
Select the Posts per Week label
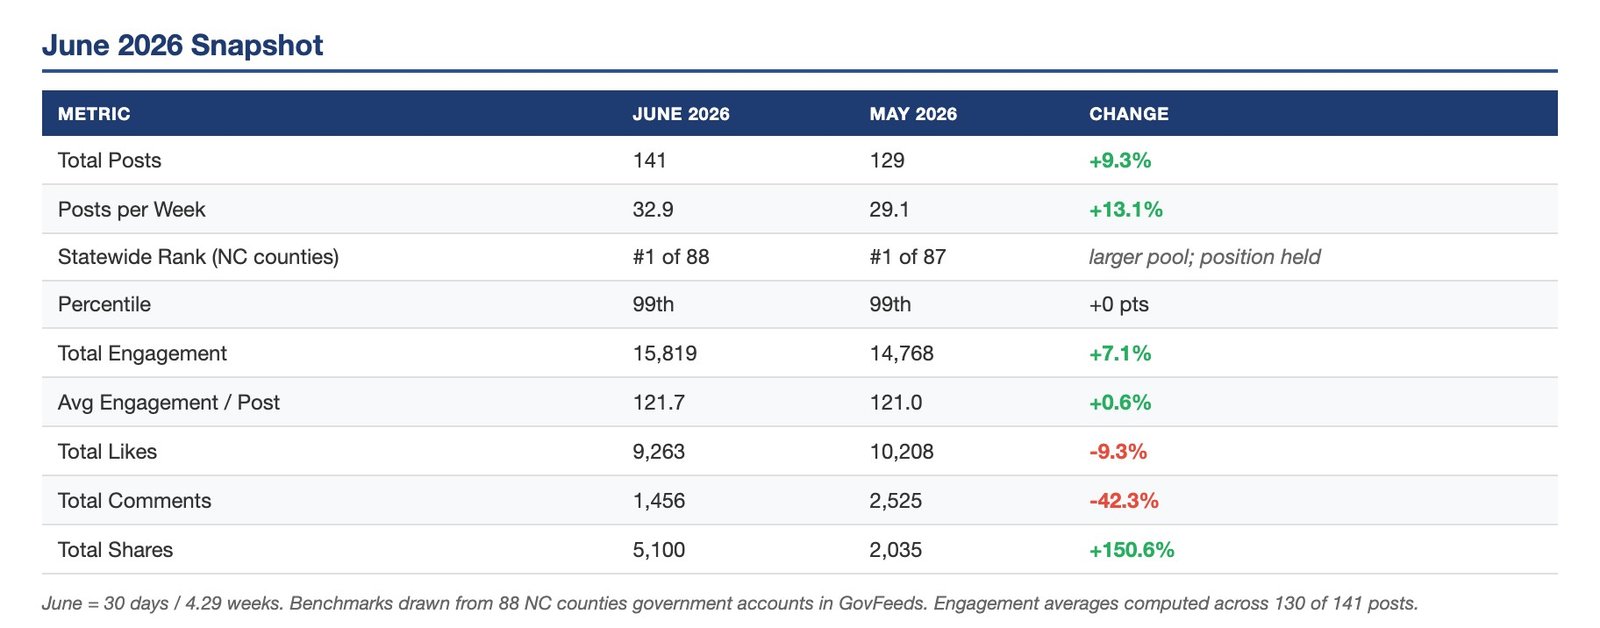(x=131, y=210)
